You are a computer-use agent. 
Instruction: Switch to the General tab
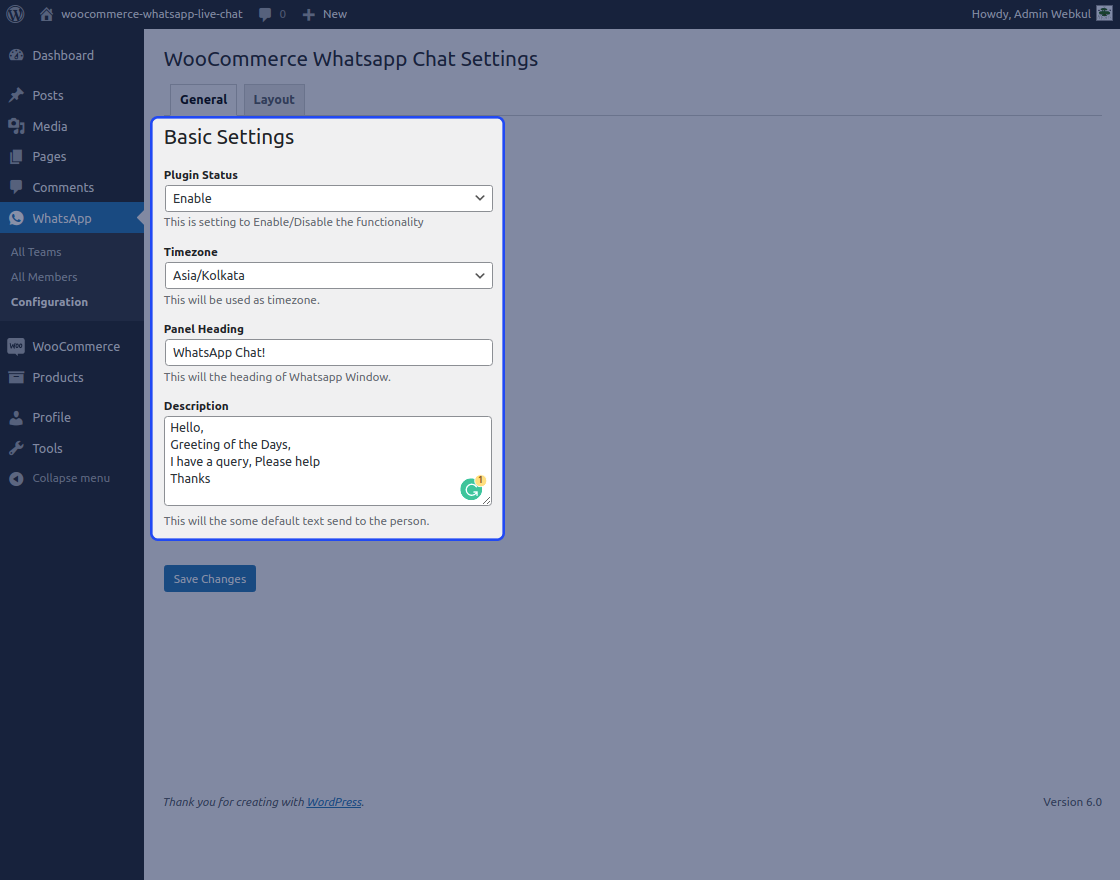(x=204, y=99)
